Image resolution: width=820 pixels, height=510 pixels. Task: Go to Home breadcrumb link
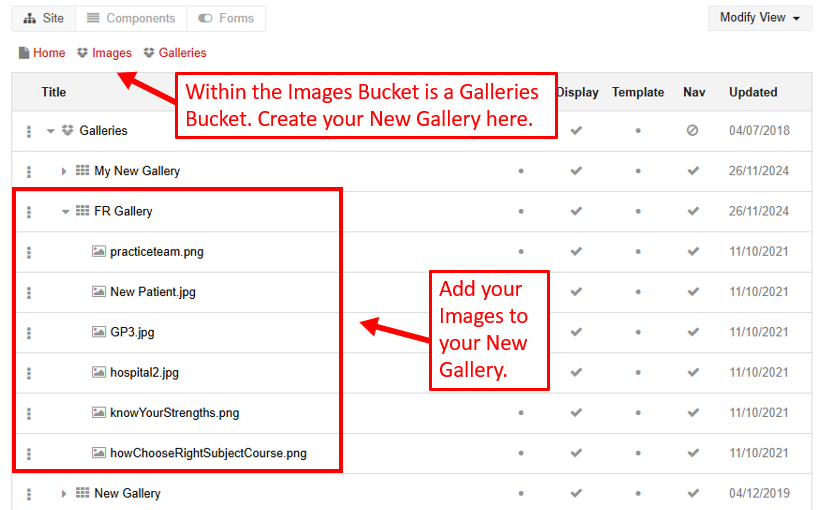(49, 53)
